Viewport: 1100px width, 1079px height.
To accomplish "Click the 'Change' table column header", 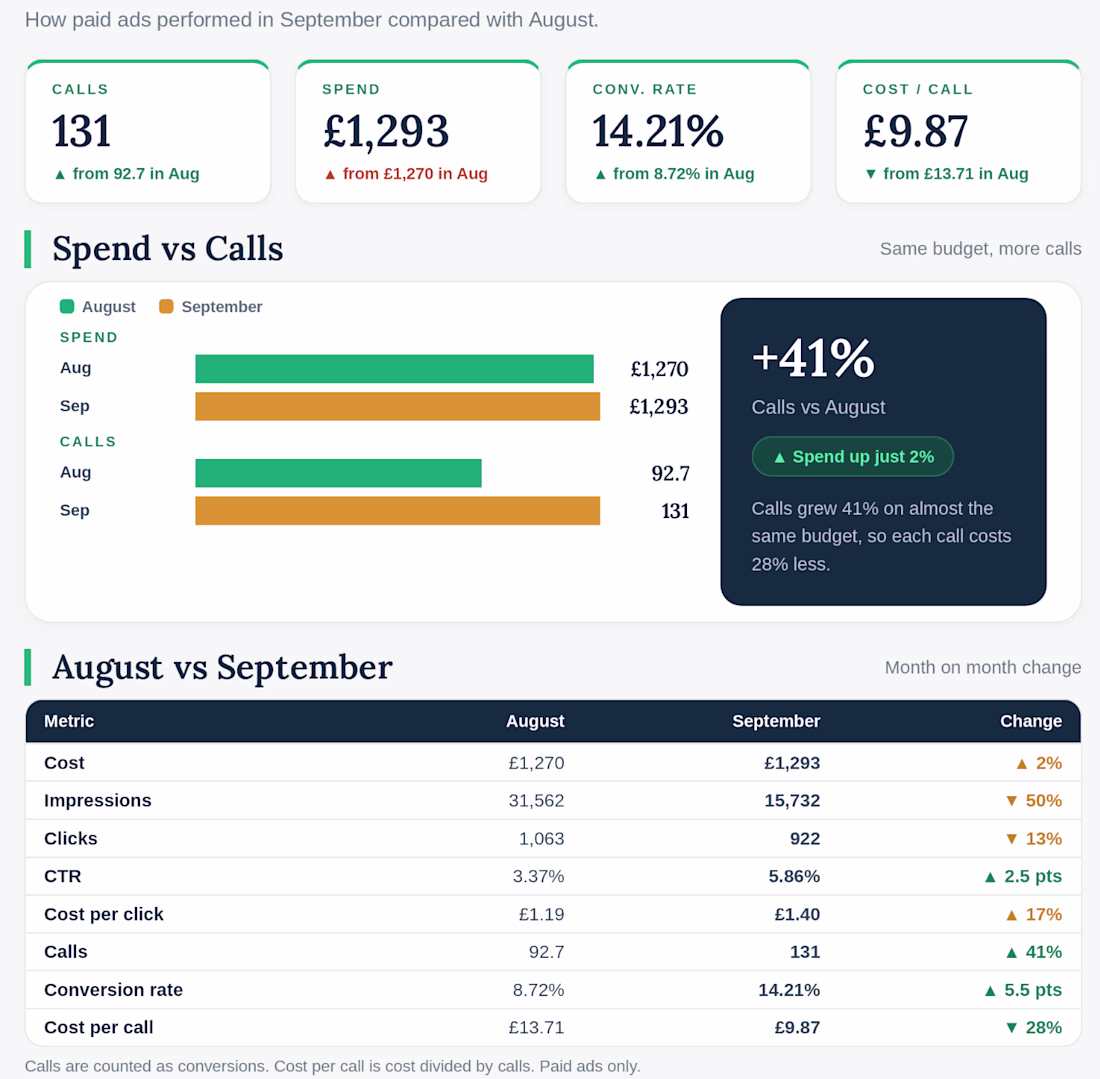I will (x=1031, y=721).
